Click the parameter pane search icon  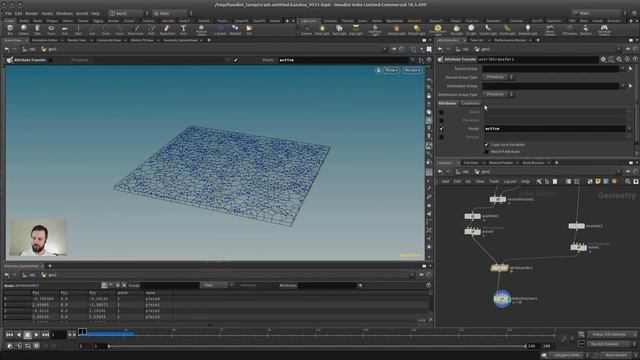pos(620,60)
